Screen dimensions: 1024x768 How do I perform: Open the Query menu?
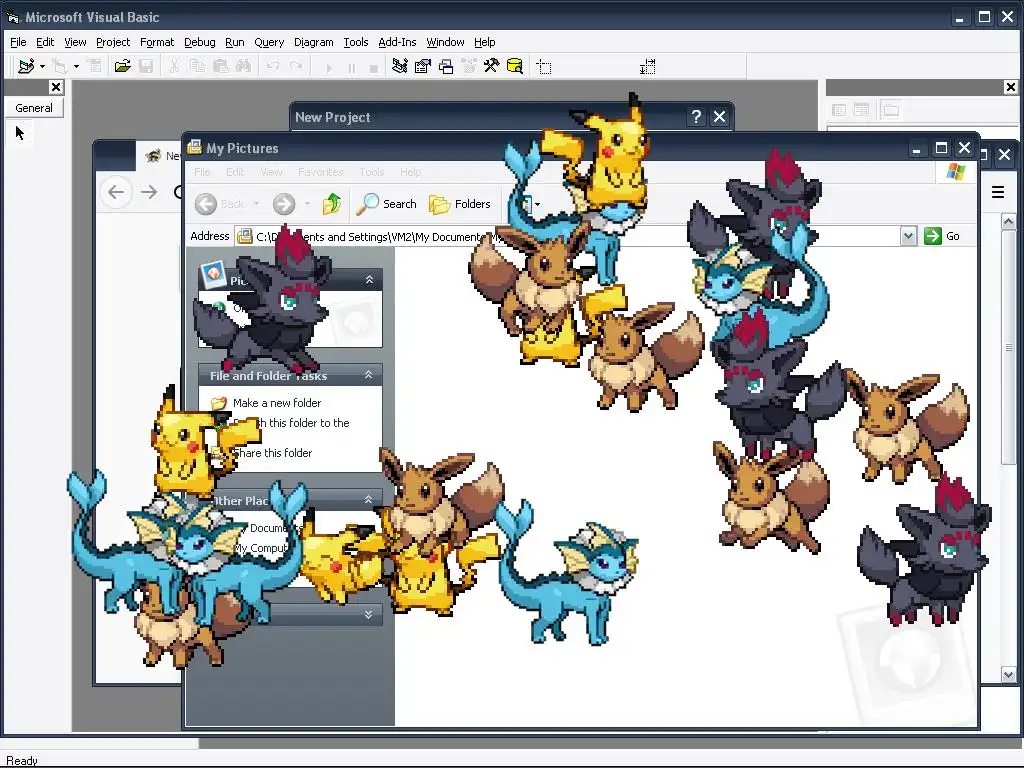click(269, 42)
